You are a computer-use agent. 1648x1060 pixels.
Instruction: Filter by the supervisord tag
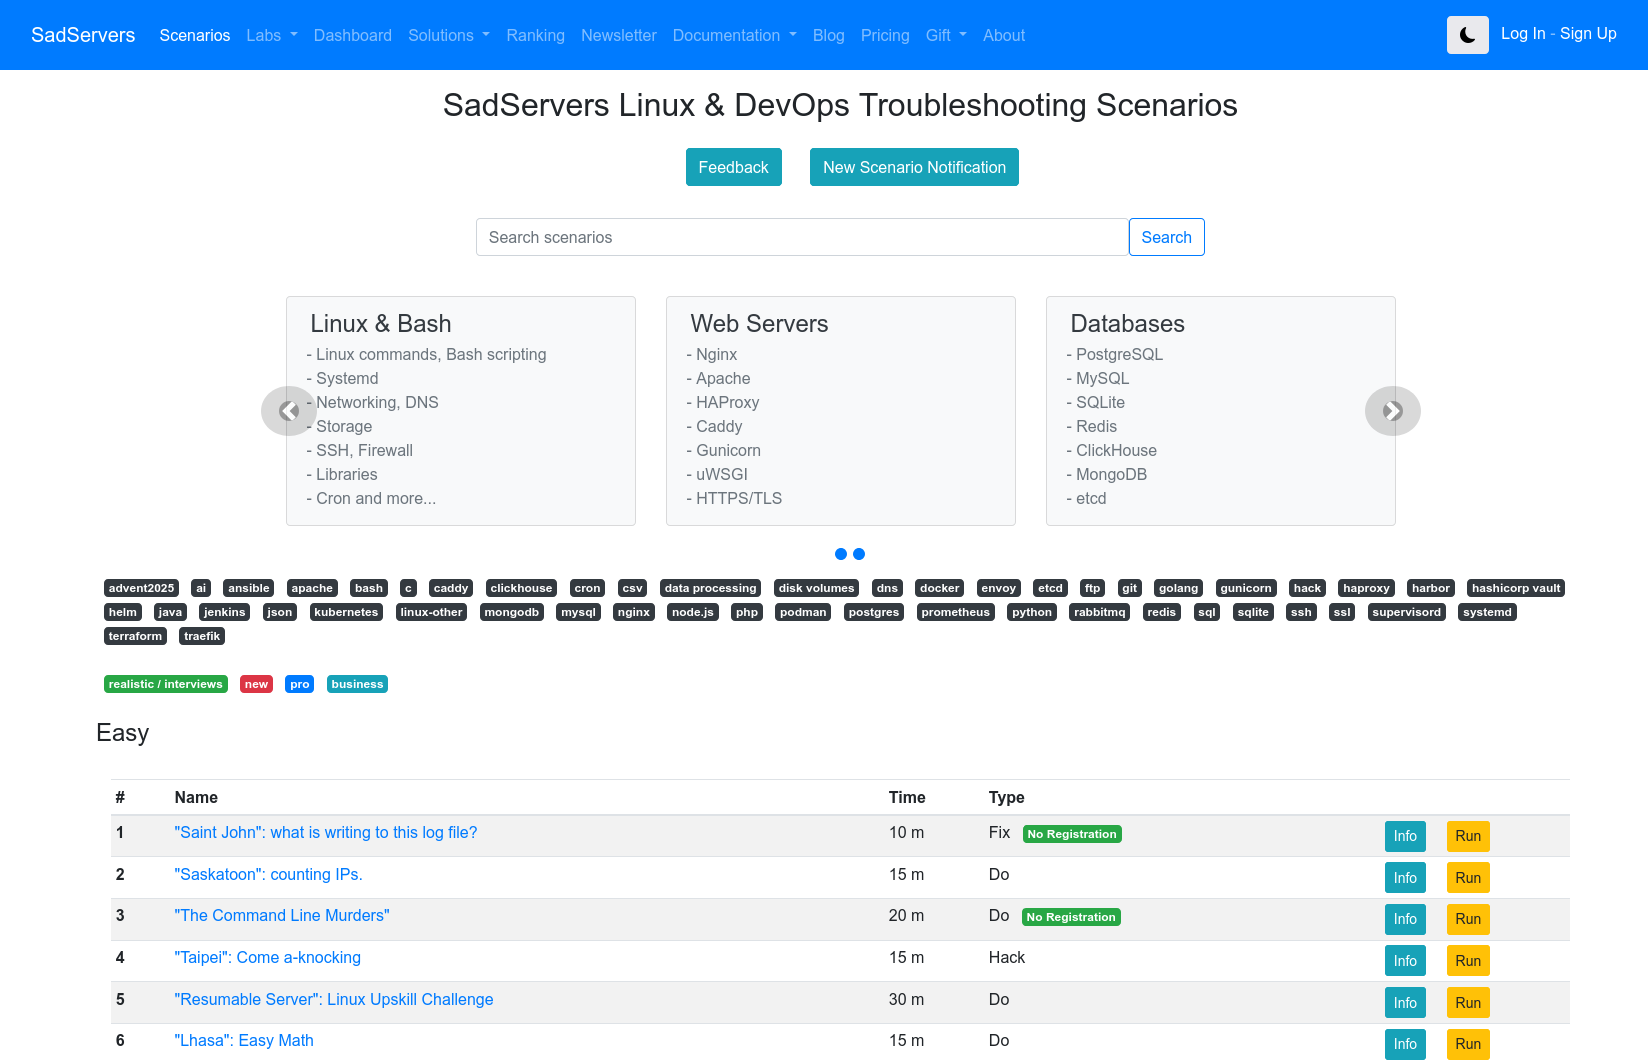(1407, 612)
